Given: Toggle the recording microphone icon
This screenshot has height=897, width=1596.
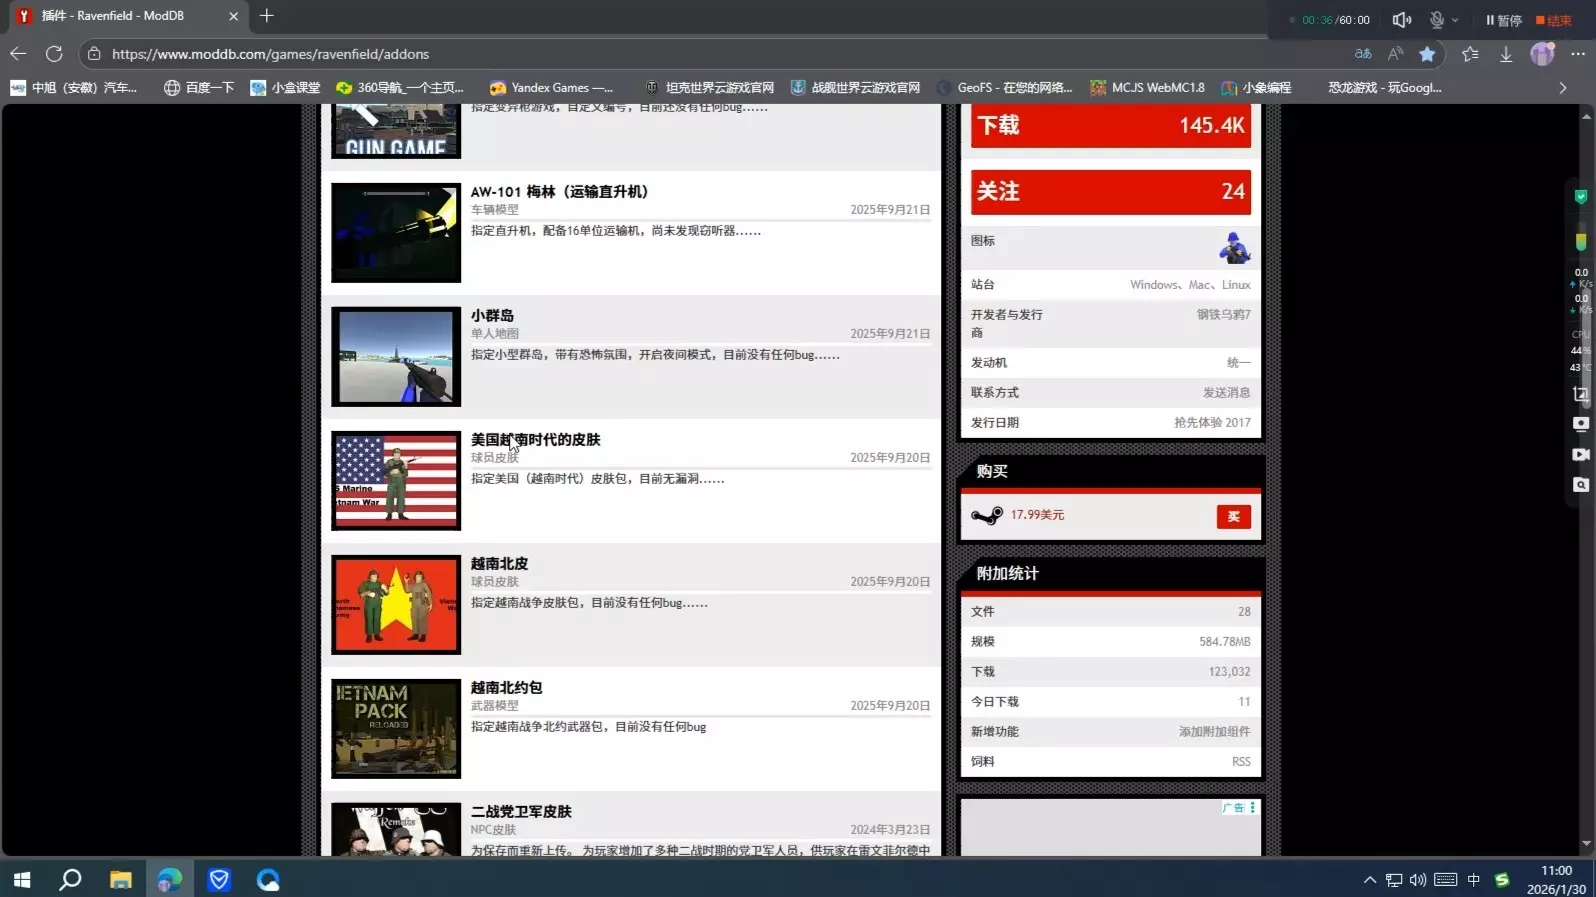Looking at the screenshot, I should click(x=1437, y=20).
